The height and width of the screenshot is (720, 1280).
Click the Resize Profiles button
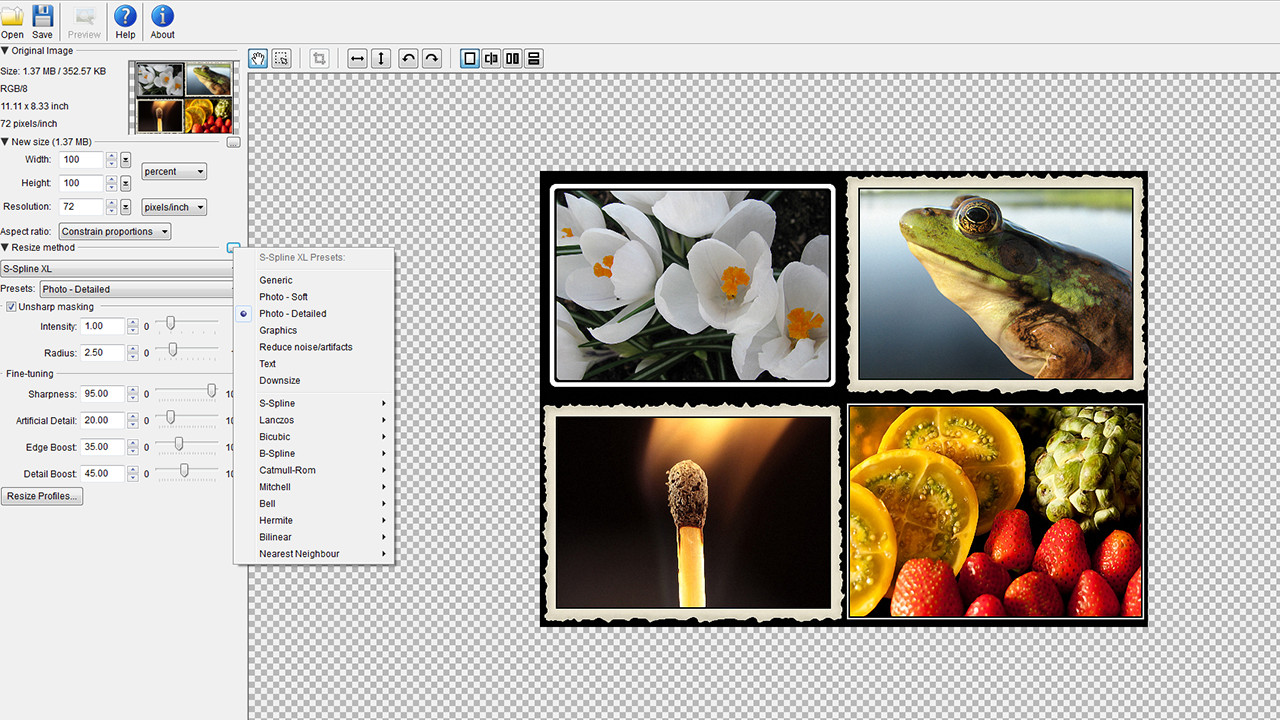(x=42, y=496)
